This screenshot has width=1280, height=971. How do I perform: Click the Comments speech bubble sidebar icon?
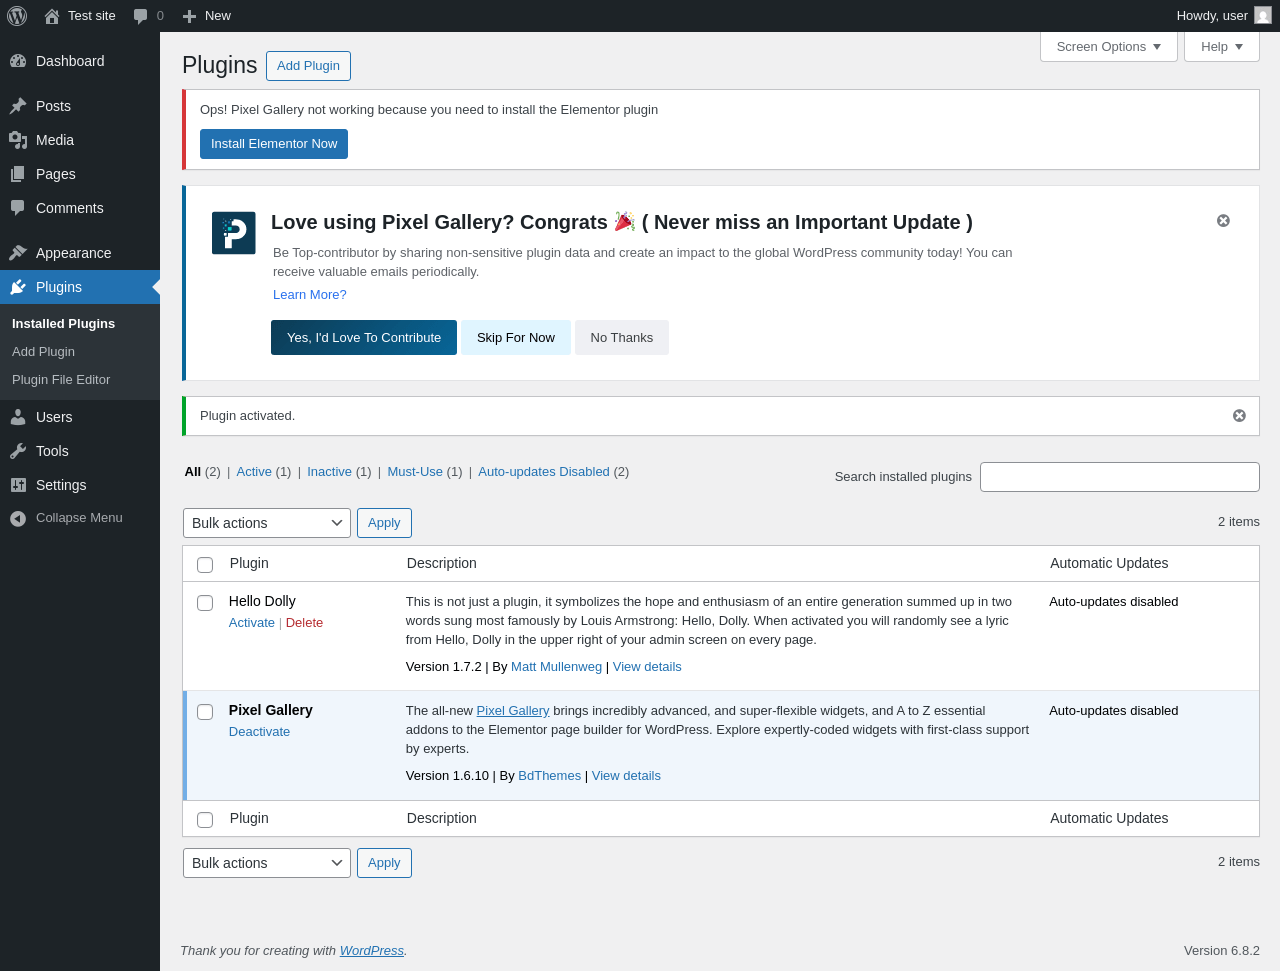(18, 208)
